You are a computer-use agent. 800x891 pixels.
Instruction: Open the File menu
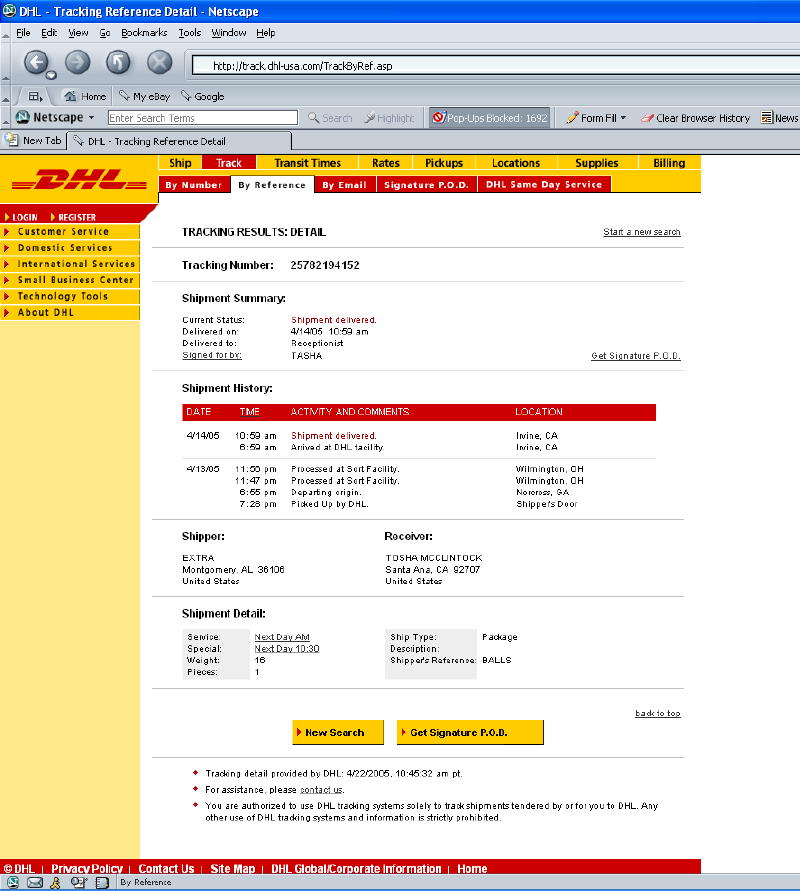23,33
